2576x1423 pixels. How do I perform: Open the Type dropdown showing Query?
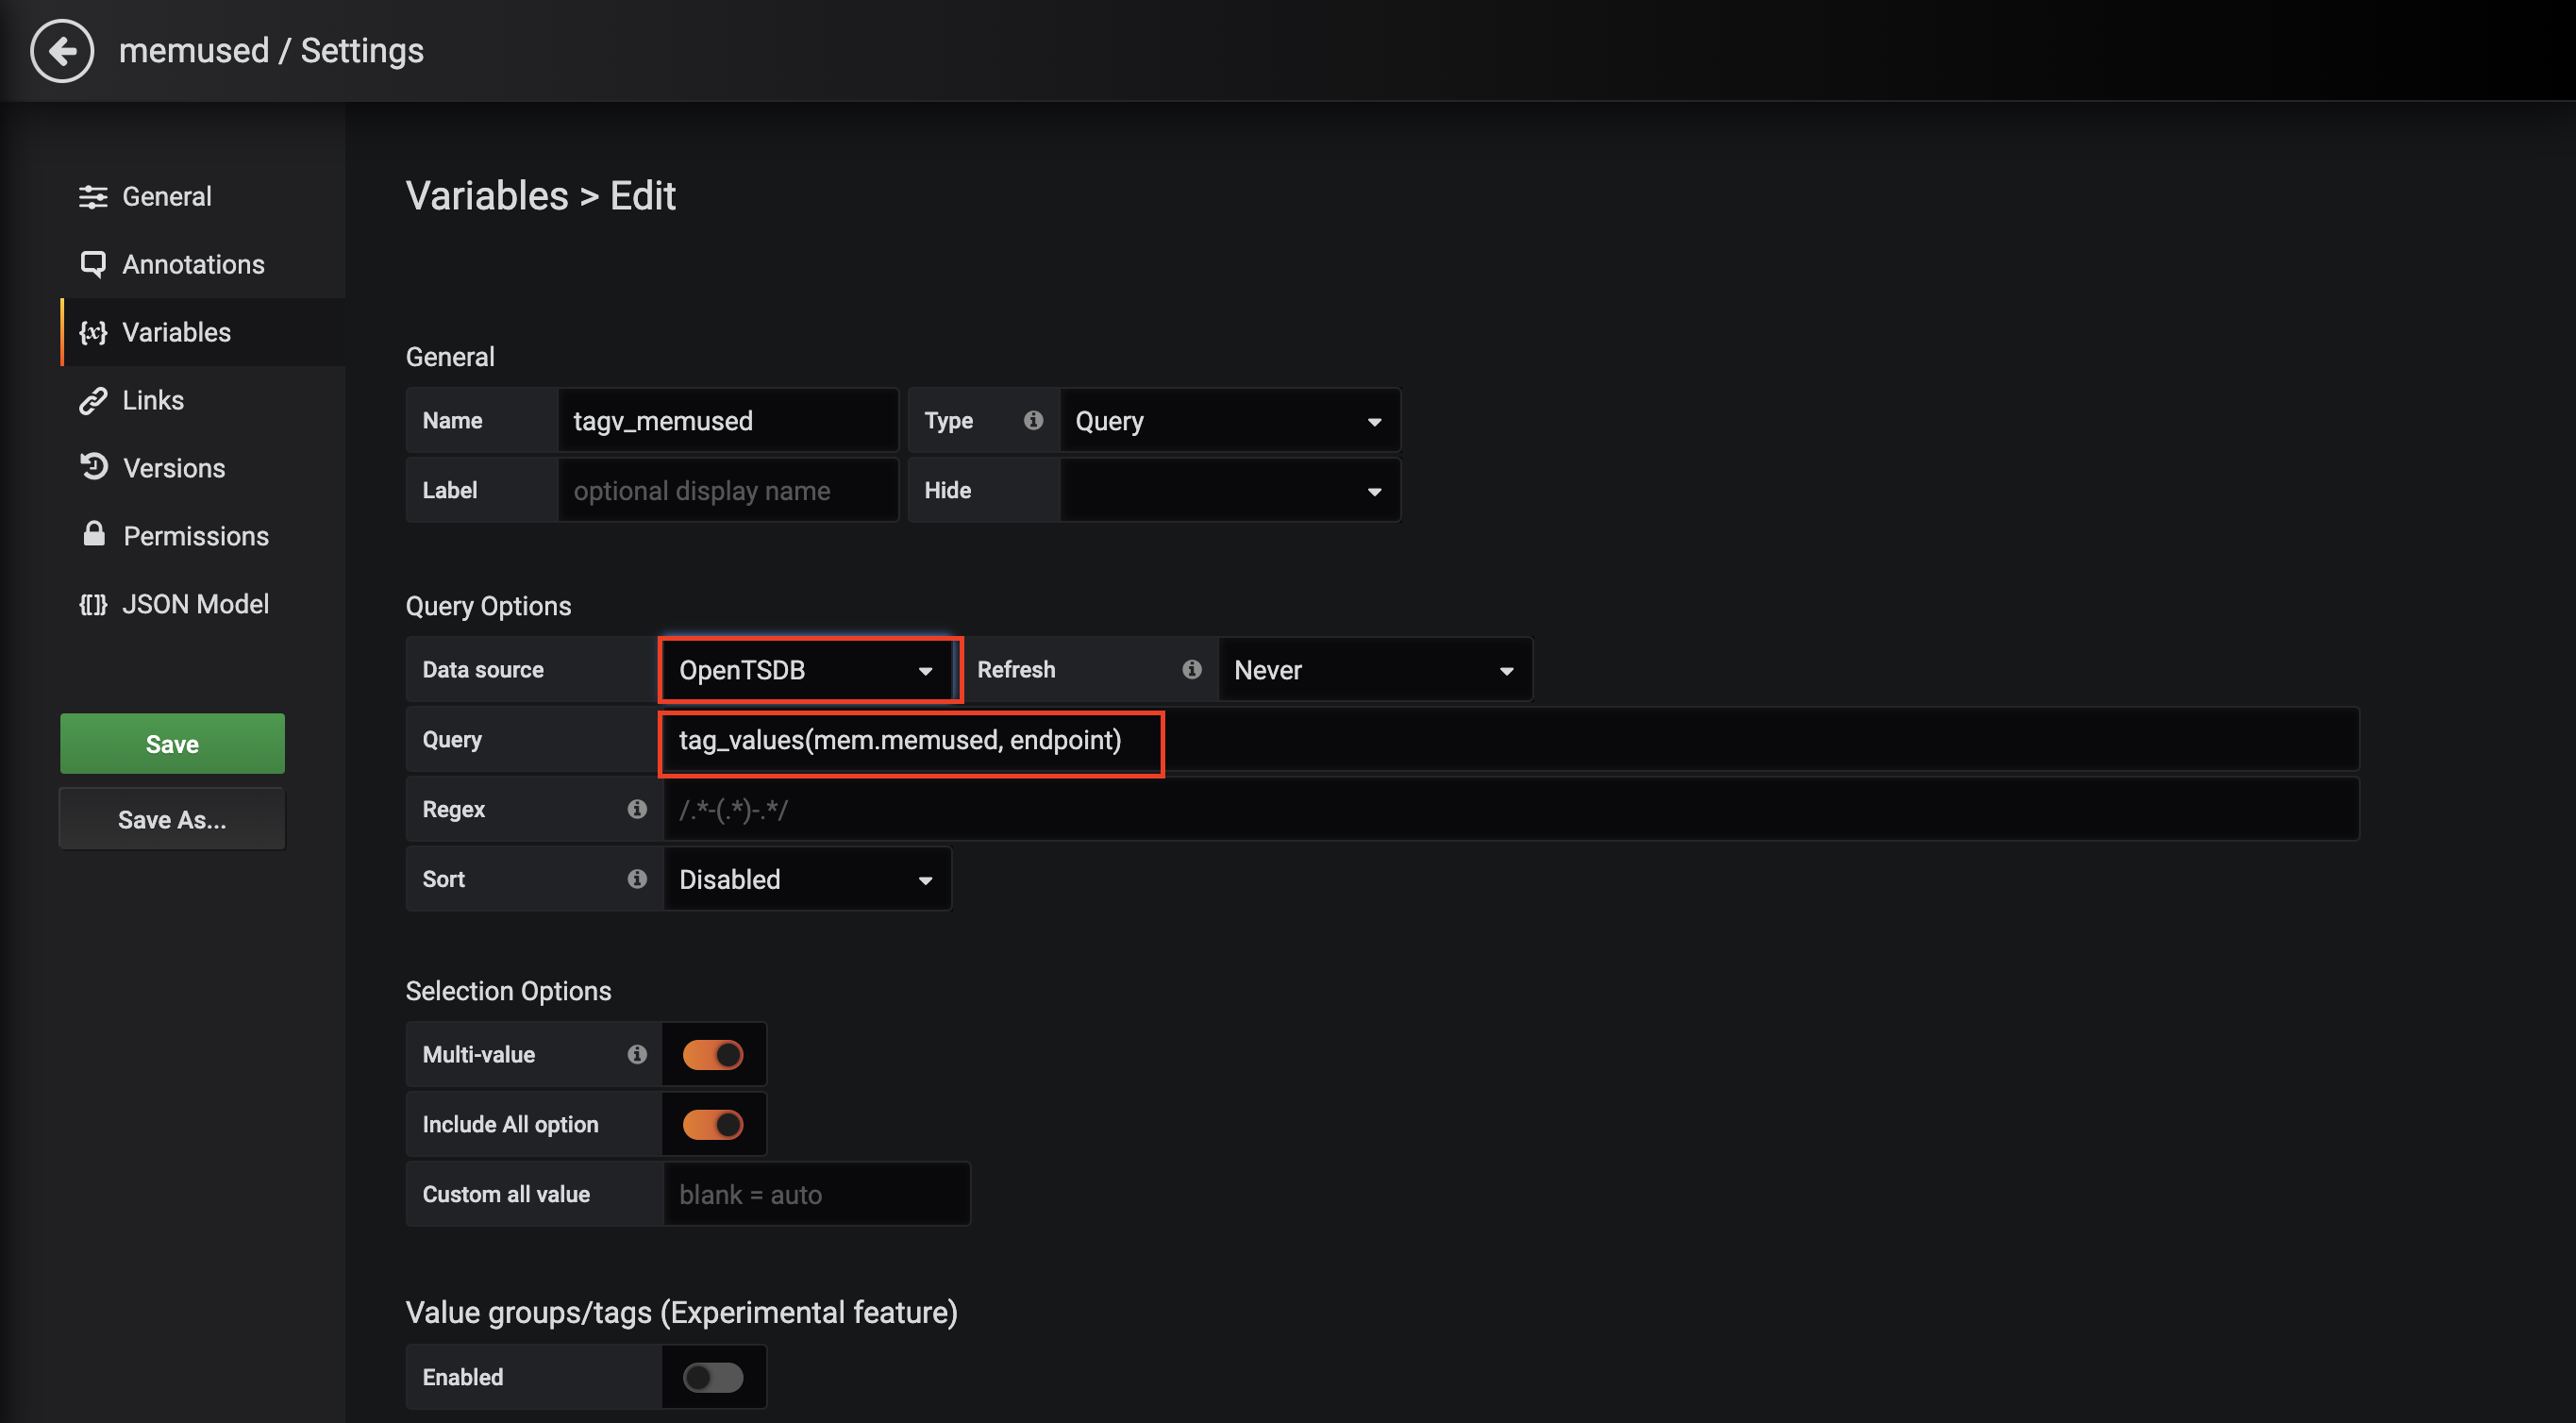(x=1229, y=420)
